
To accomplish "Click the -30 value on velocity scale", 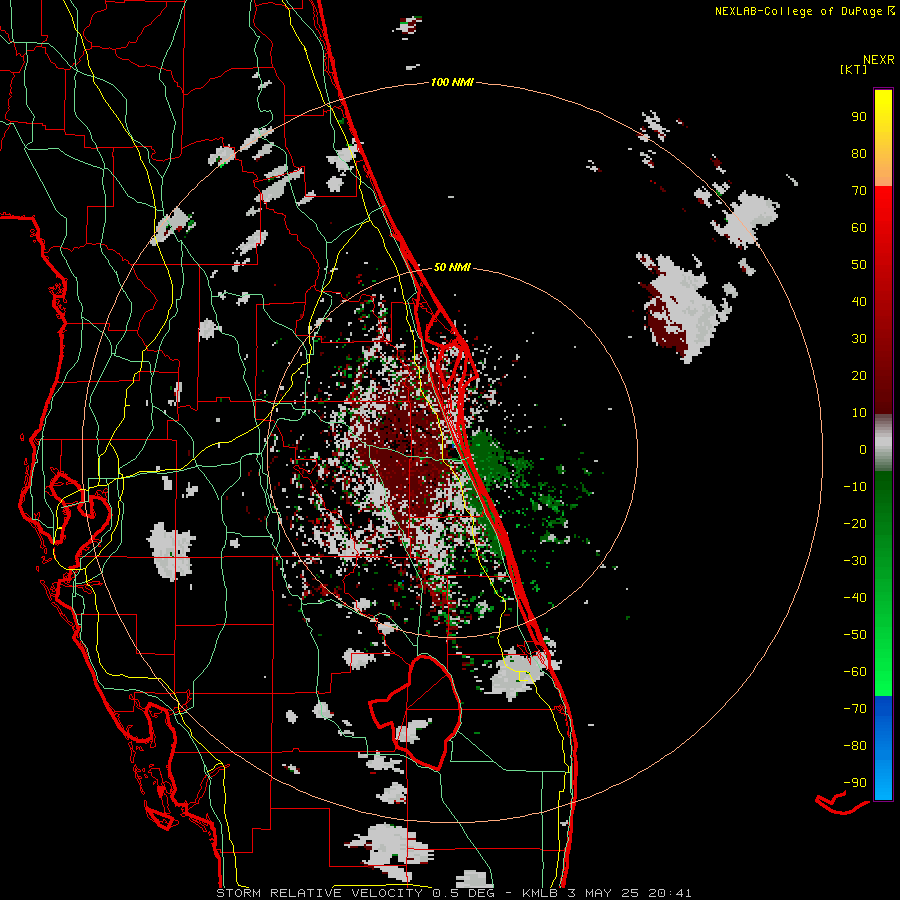I will click(x=855, y=561).
